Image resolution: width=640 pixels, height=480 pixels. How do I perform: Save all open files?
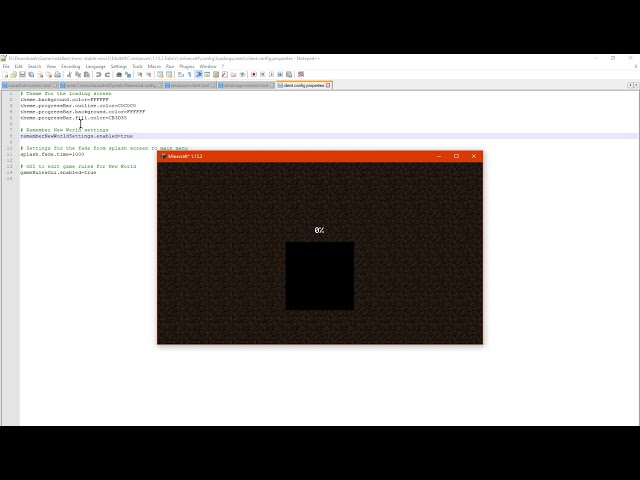click(31, 75)
